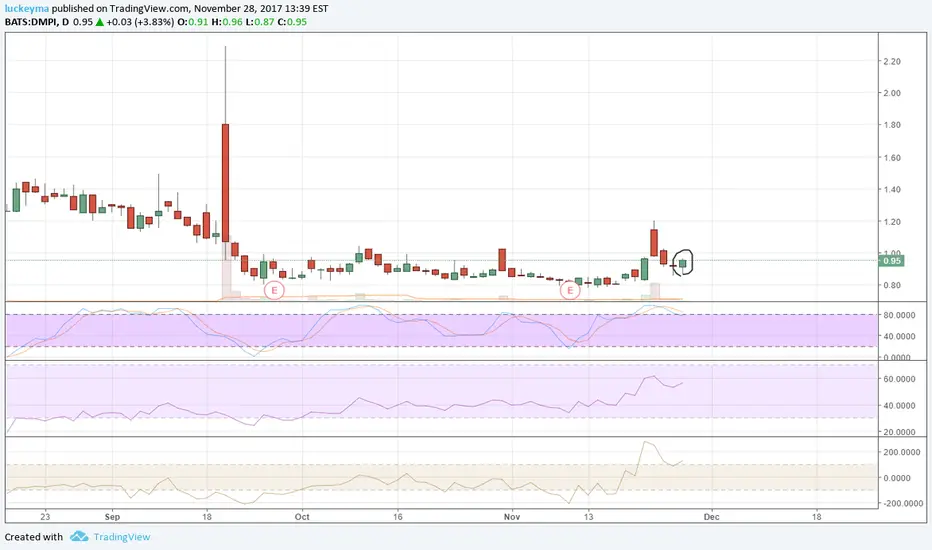Click the O:0.91 open value in header
The width and height of the screenshot is (932, 550).
pos(193,22)
